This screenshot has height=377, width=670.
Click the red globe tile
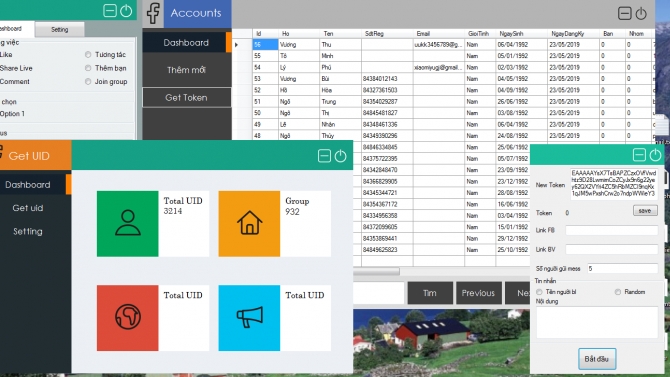127,318
